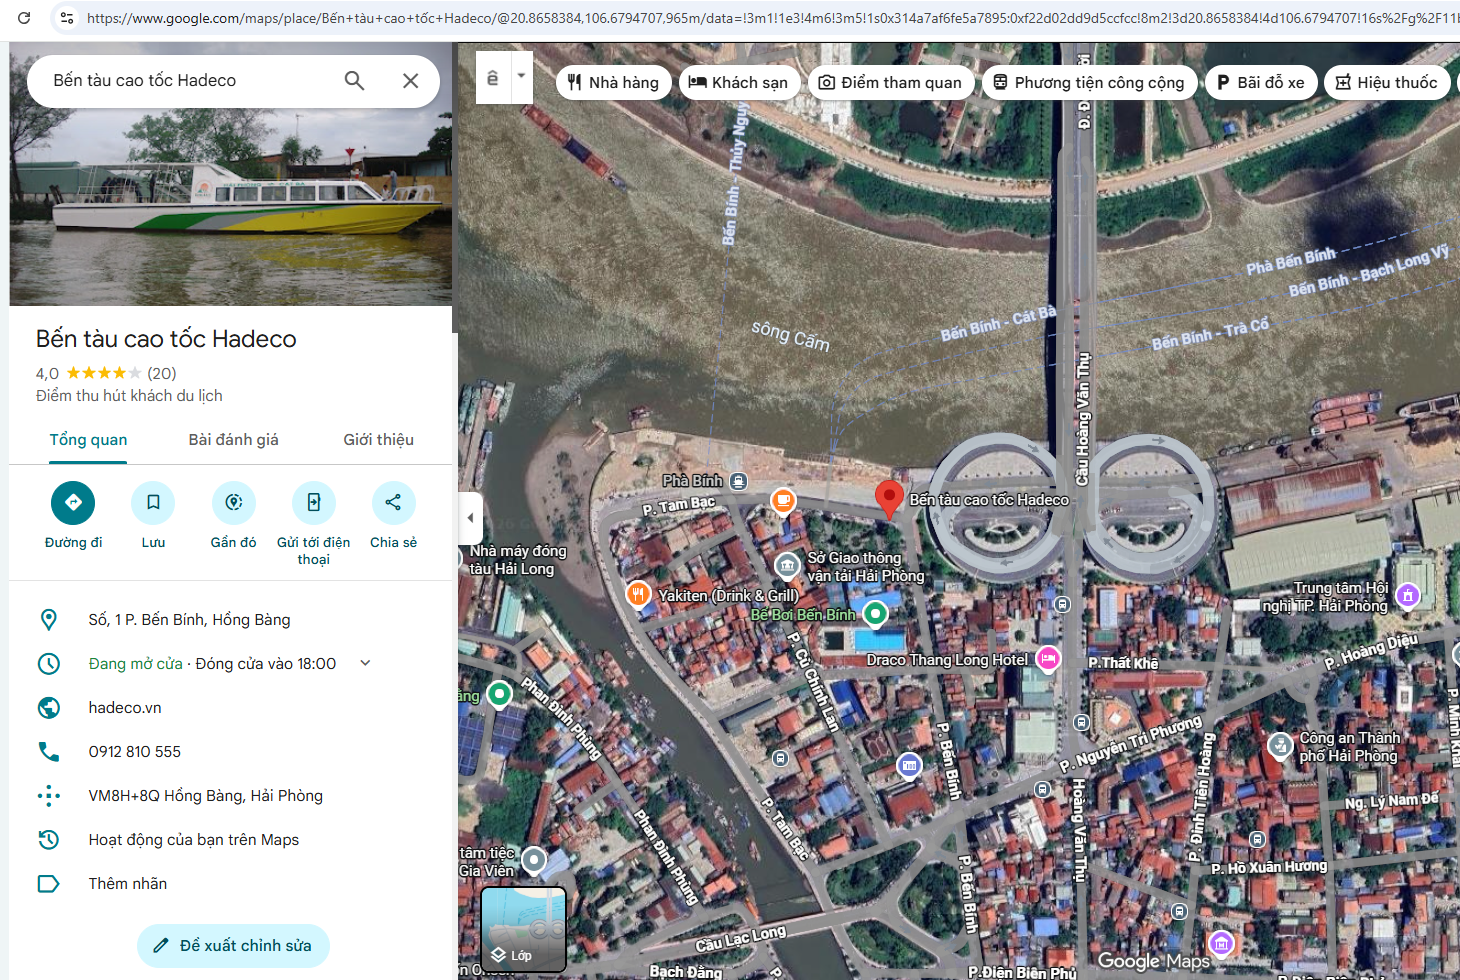Filter map by Nhà hàng chip
This screenshot has width=1460, height=980.
613,82
